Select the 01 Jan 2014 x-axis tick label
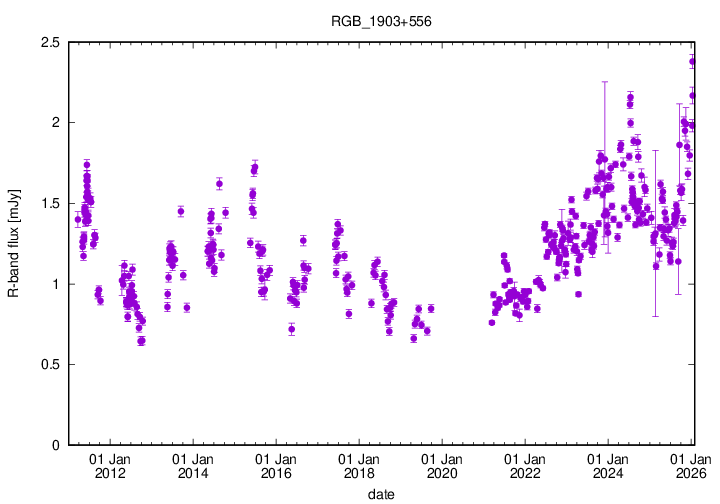Viewport: 720px width, 504px height. (x=193, y=466)
